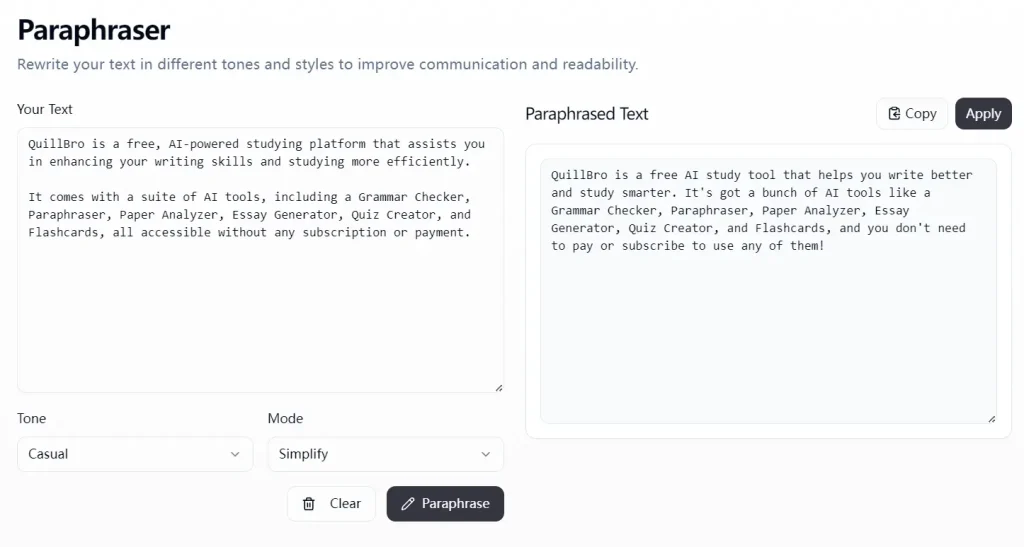This screenshot has height=547, width=1024.
Task: Copy the paraphrased text with the Copy button
Action: [912, 114]
